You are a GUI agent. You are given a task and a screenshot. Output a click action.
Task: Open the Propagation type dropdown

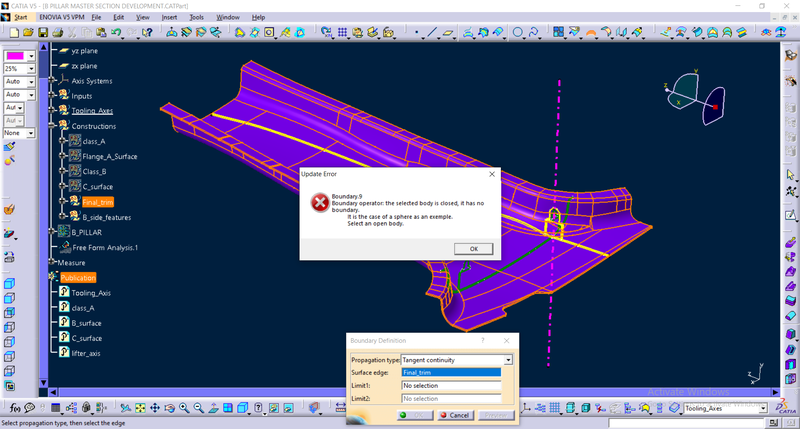coord(508,359)
